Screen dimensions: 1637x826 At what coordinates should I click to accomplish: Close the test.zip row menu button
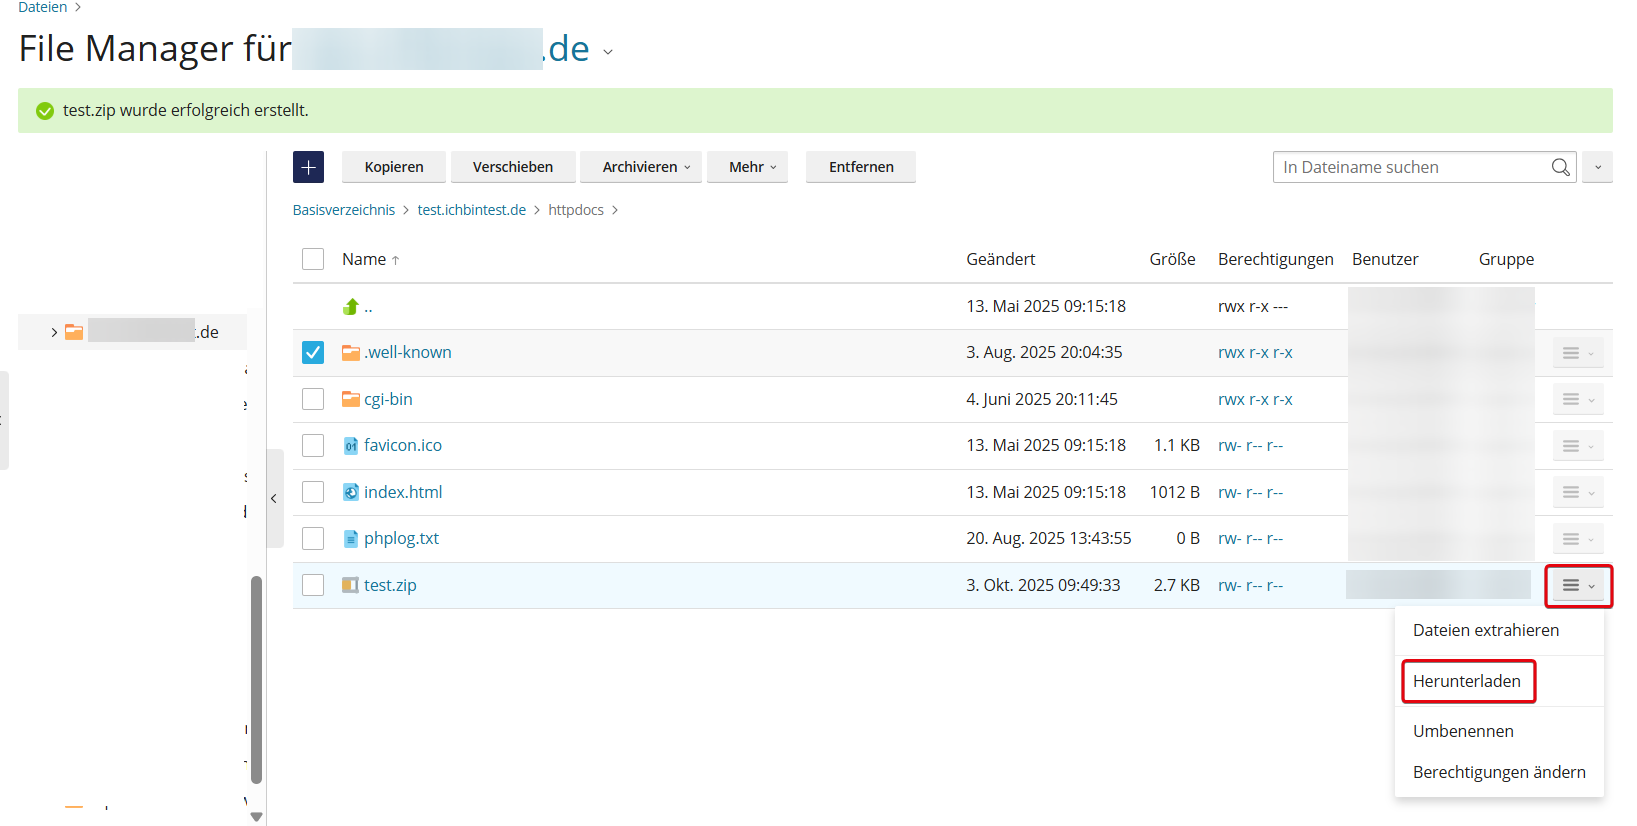(1579, 586)
